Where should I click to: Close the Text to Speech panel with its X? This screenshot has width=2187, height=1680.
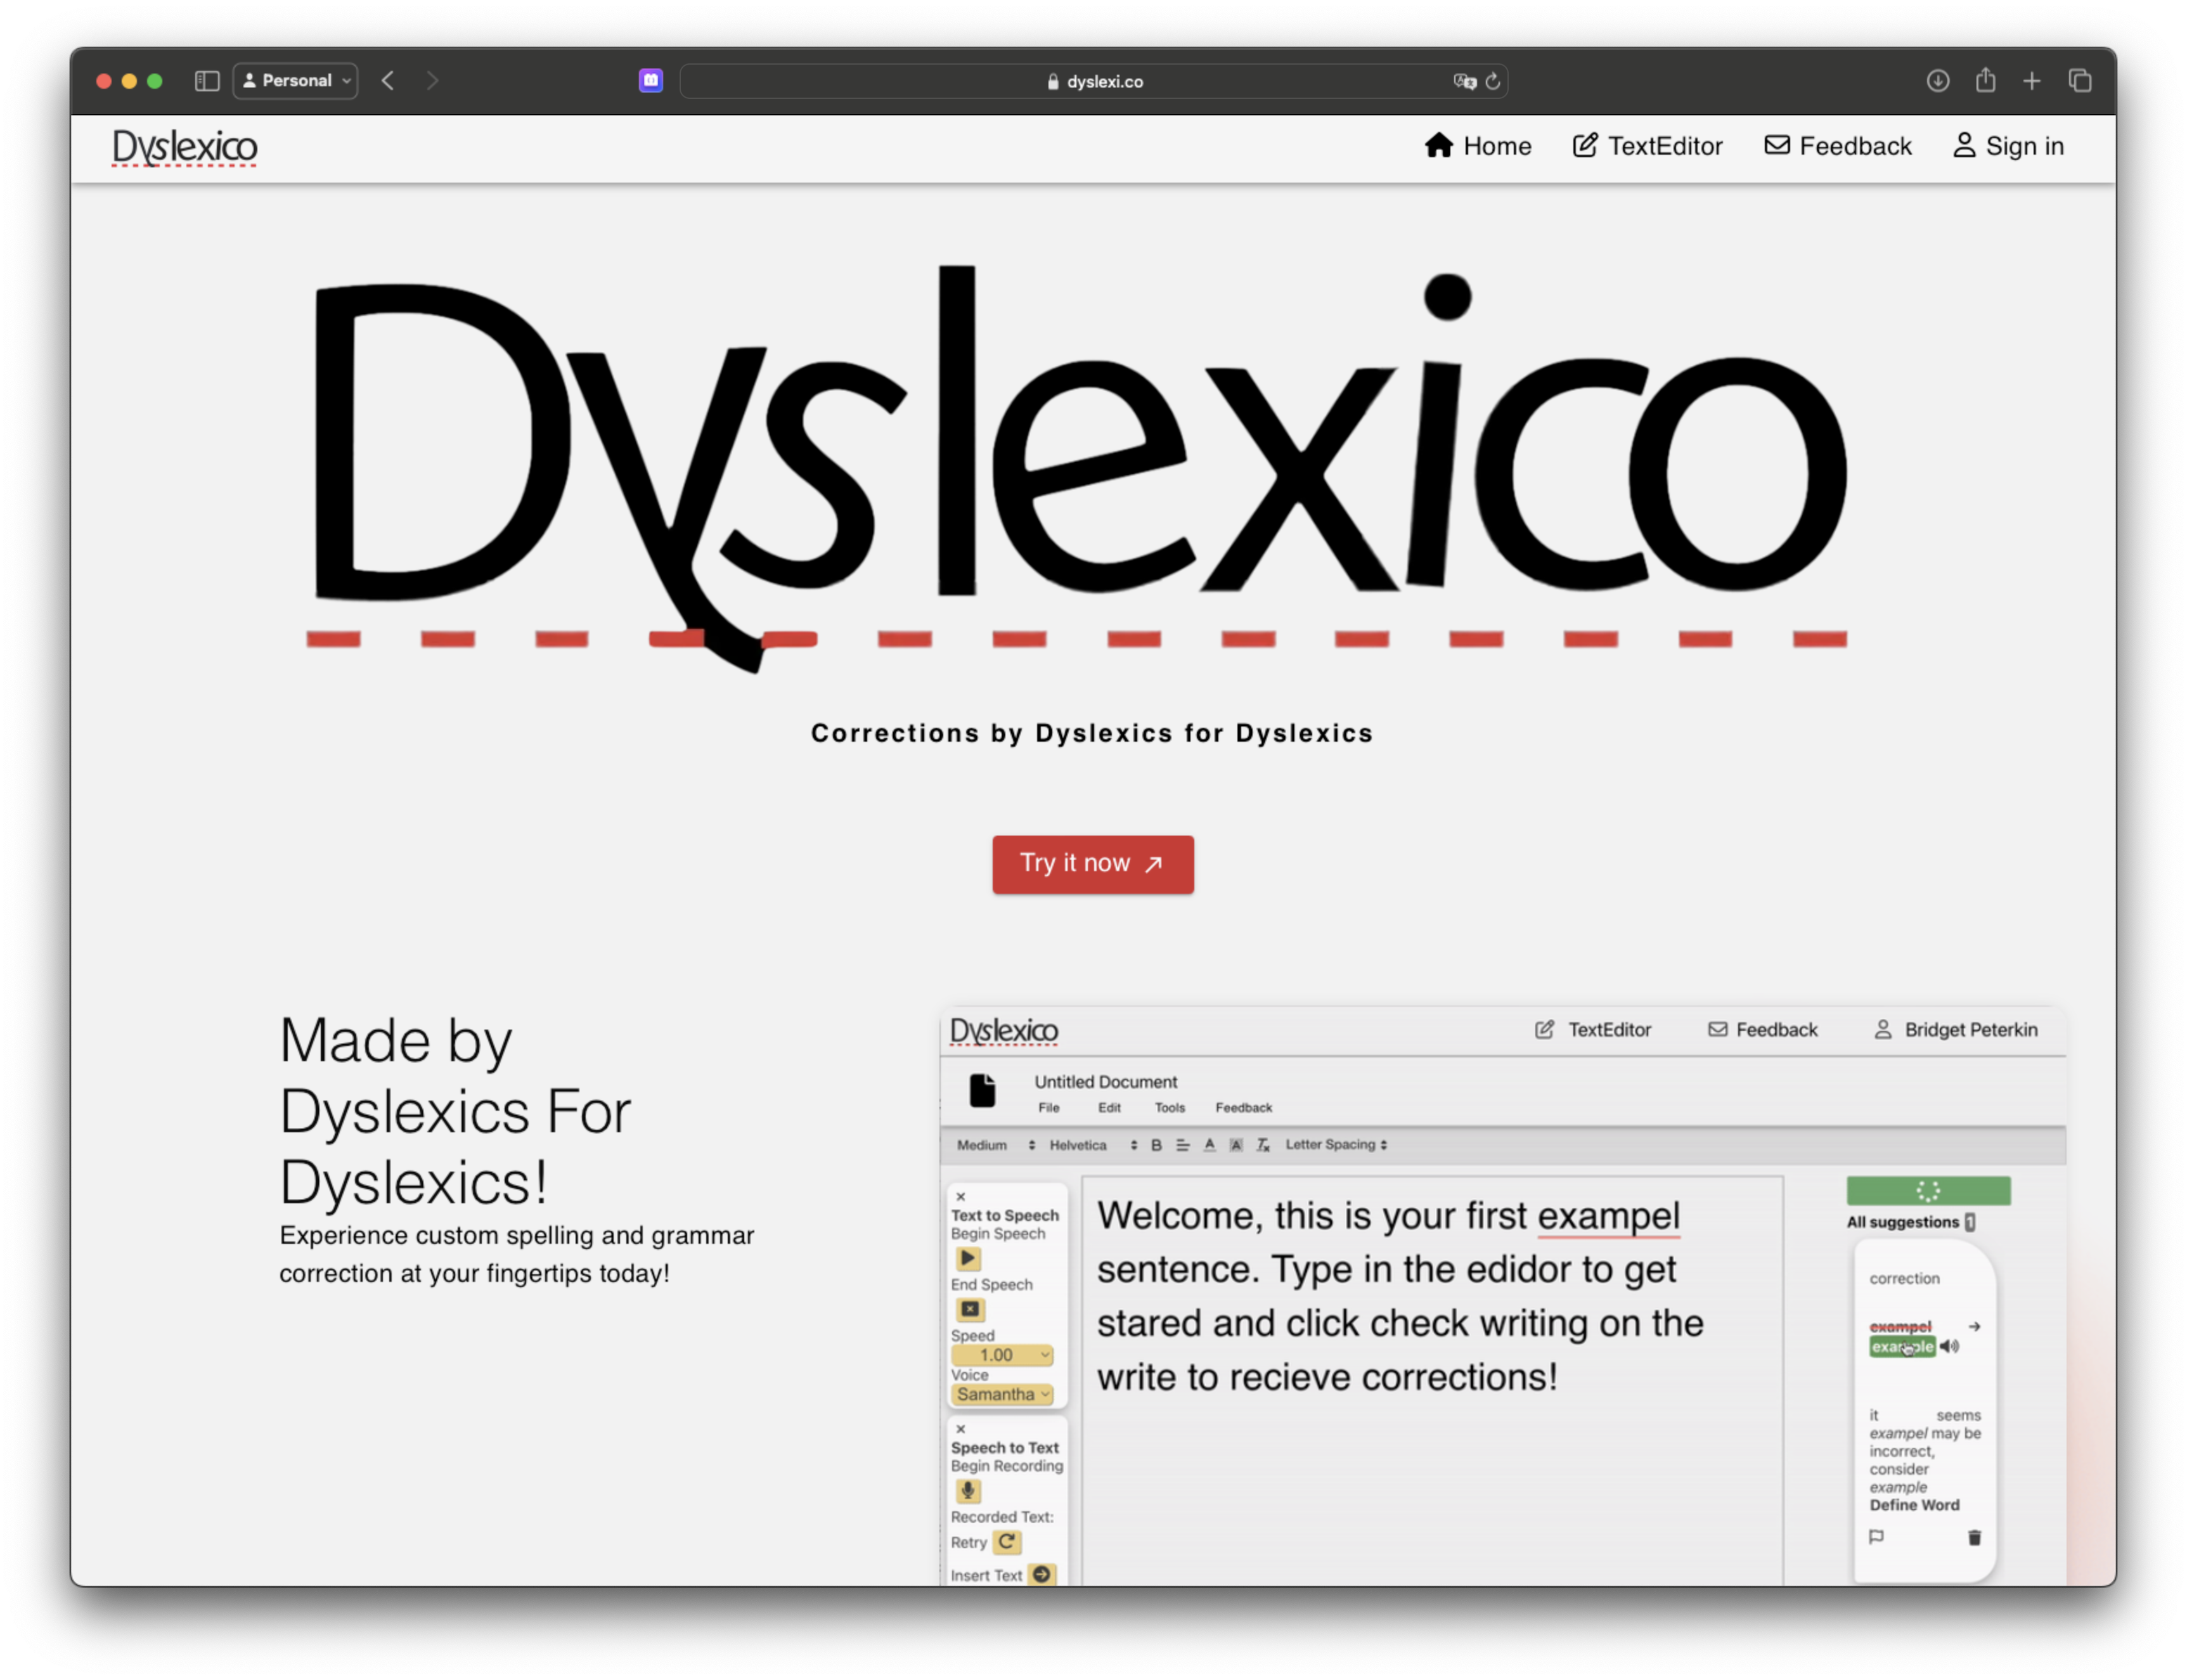[x=961, y=1196]
